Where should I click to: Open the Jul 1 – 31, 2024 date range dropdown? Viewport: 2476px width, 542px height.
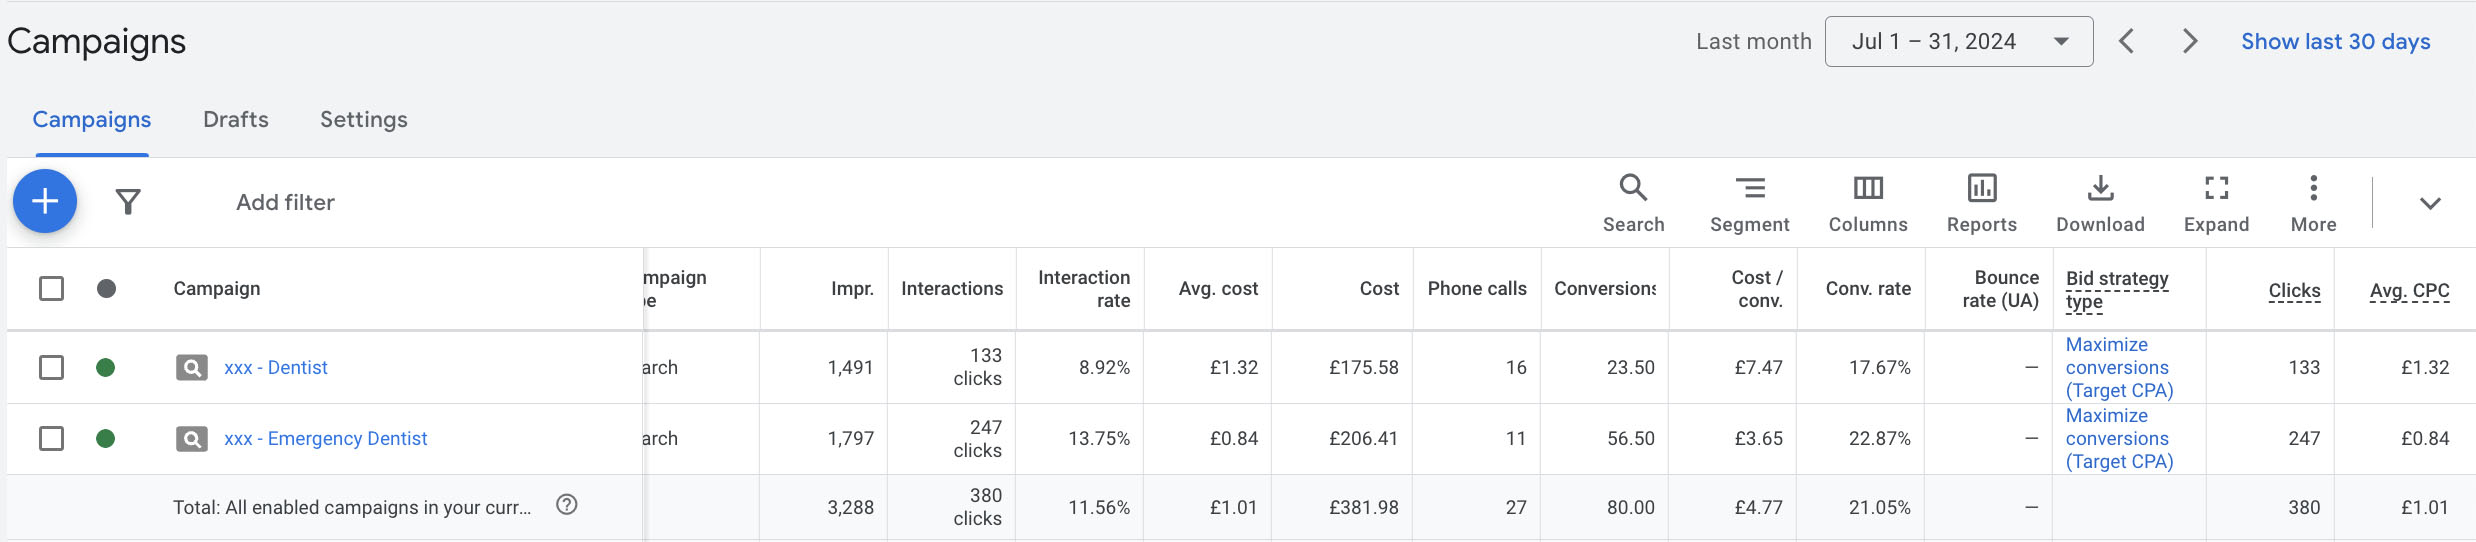click(x=1958, y=42)
